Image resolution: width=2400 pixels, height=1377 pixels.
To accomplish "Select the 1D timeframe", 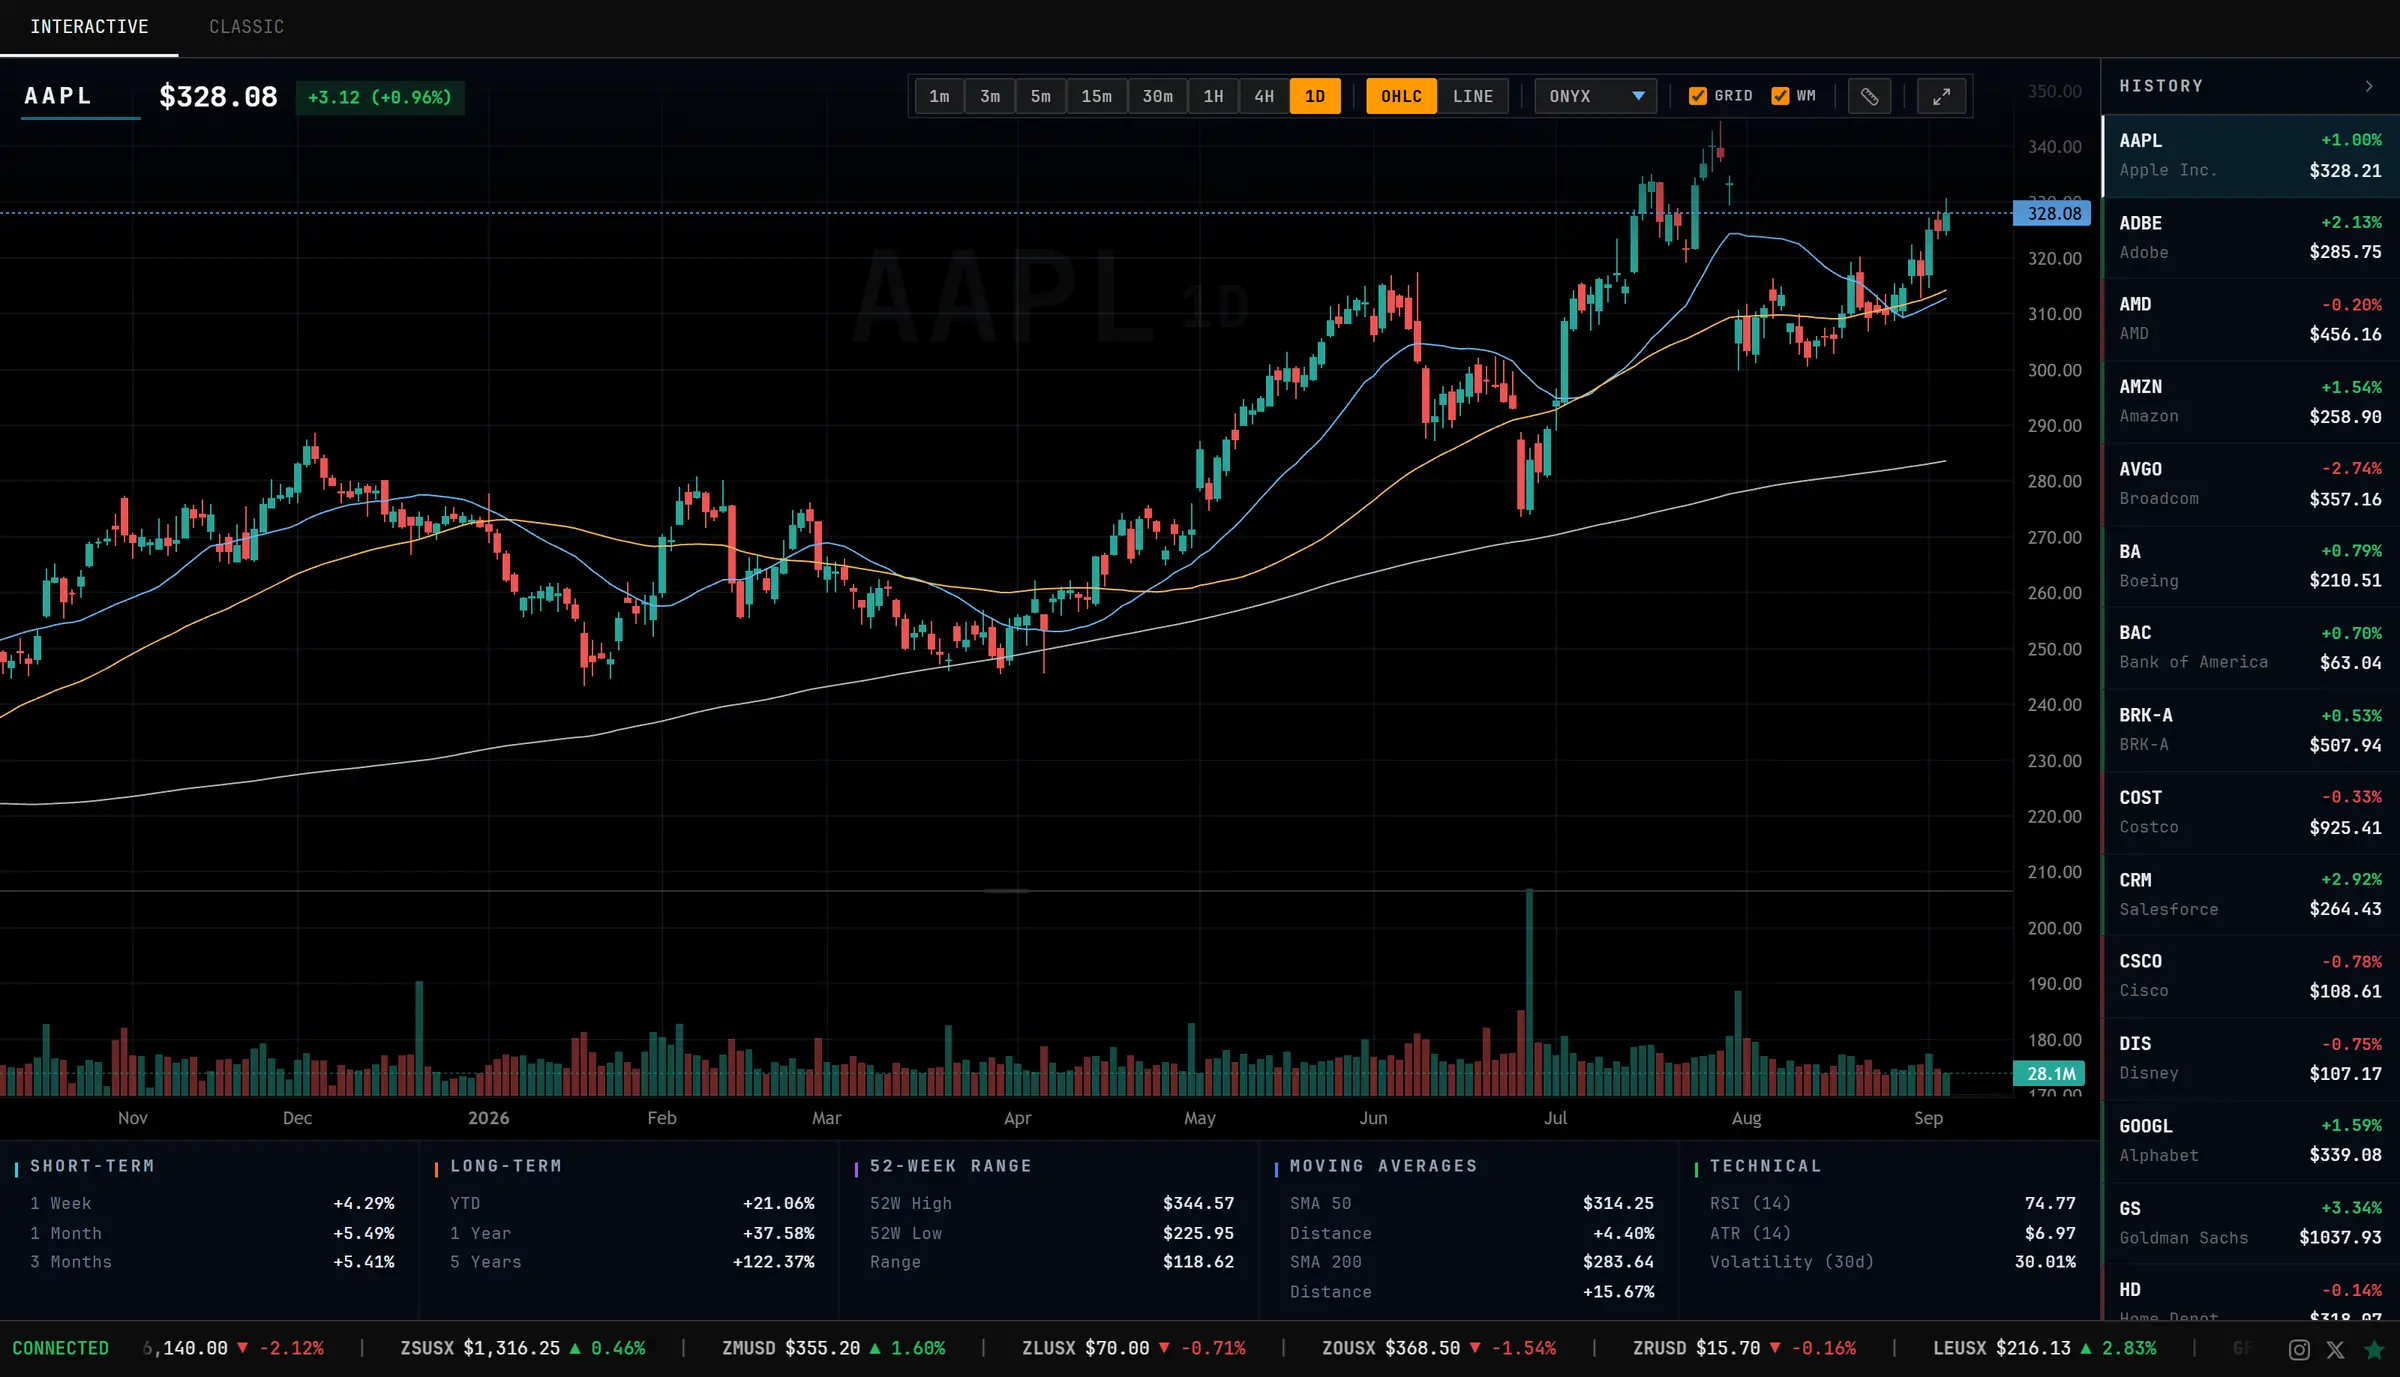I will point(1315,96).
